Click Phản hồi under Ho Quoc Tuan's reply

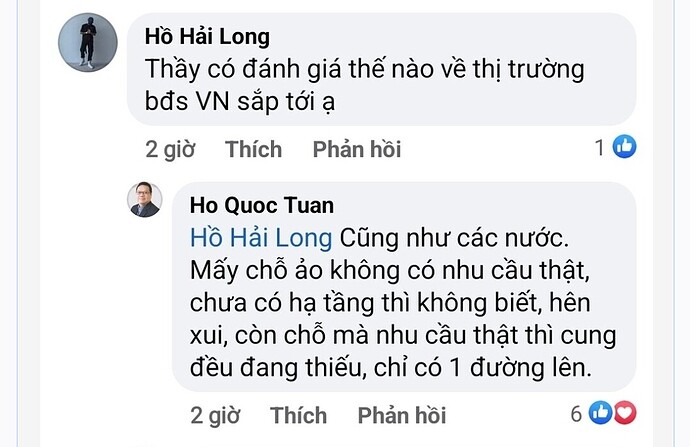(402, 415)
